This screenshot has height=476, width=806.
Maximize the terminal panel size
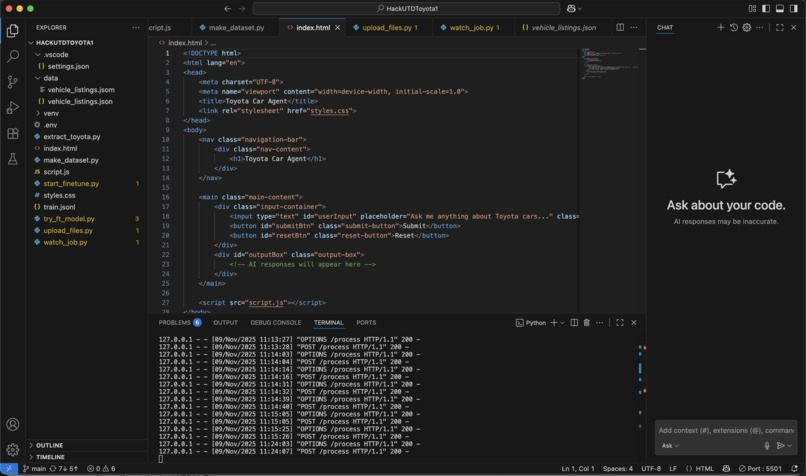point(620,322)
